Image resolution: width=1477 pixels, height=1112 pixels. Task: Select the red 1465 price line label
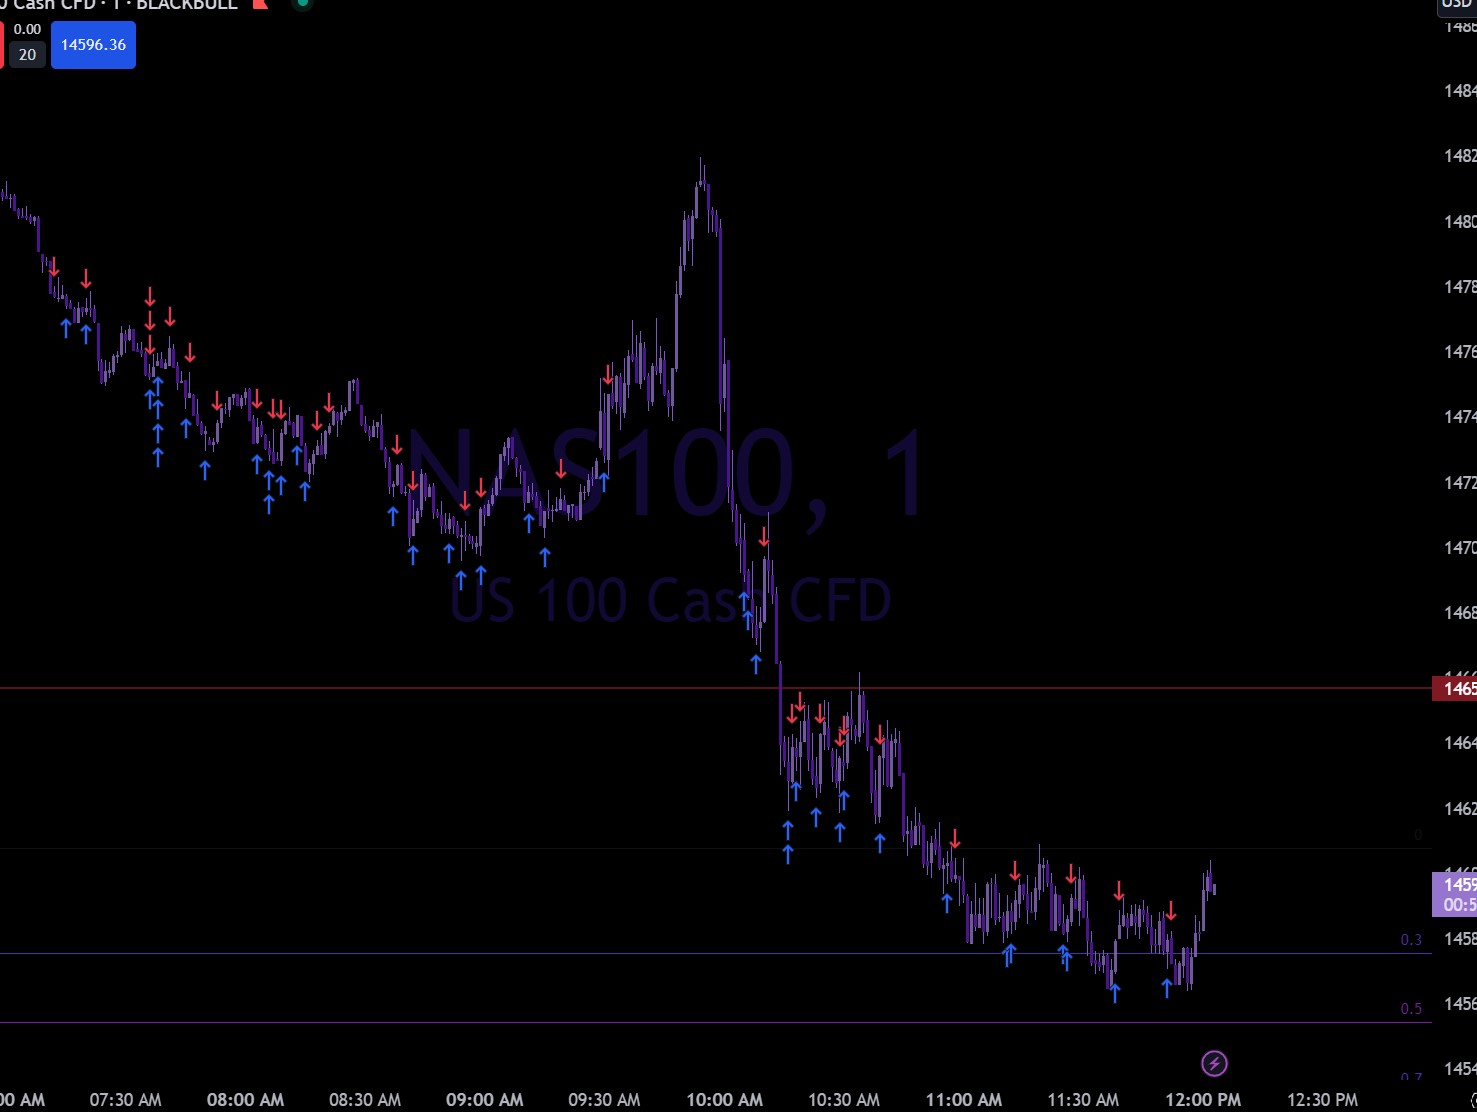tap(1455, 688)
